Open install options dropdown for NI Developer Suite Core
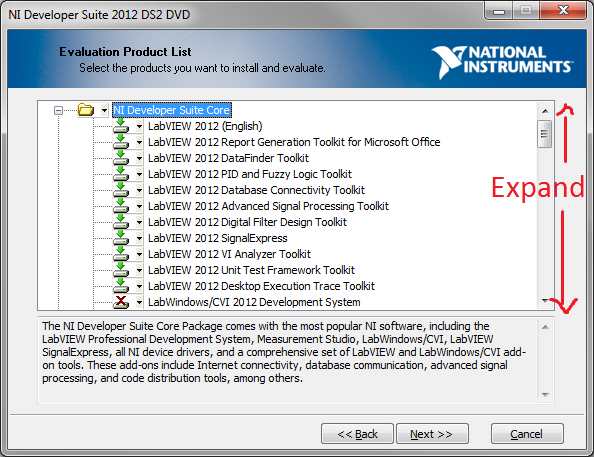This screenshot has width=594, height=457. (104, 110)
